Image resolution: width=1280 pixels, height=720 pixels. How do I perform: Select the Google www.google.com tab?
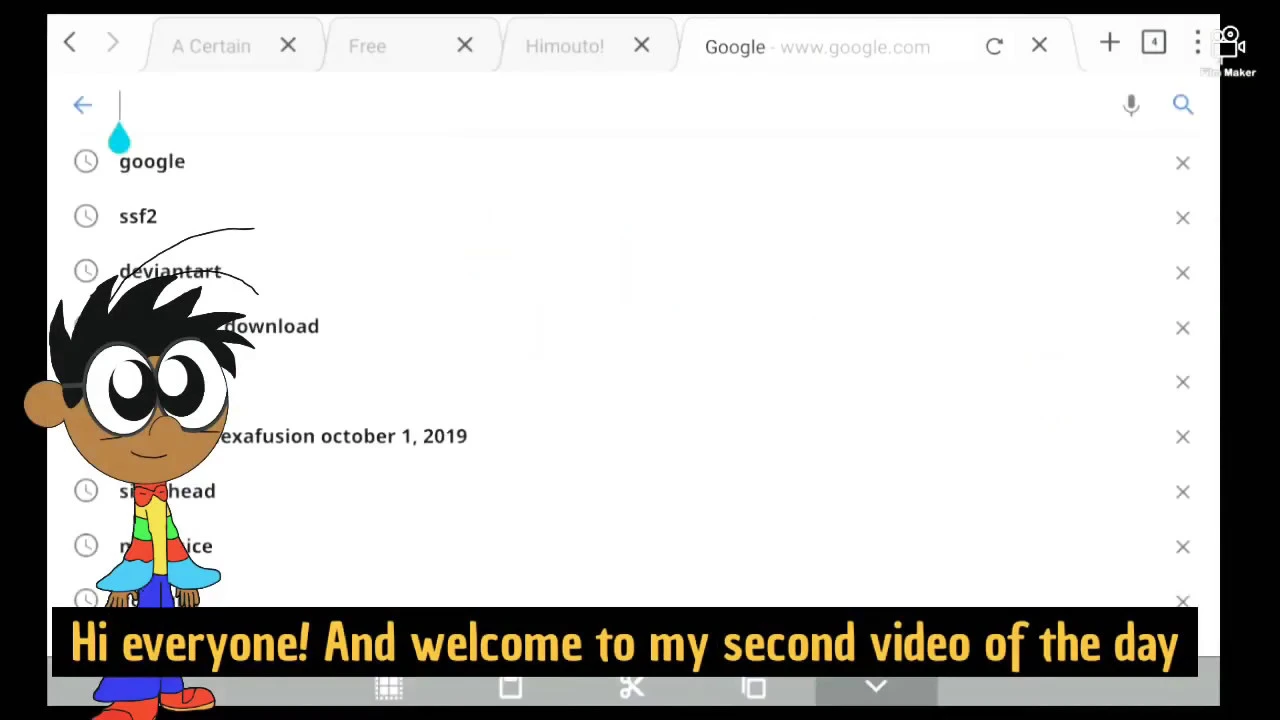(x=817, y=47)
